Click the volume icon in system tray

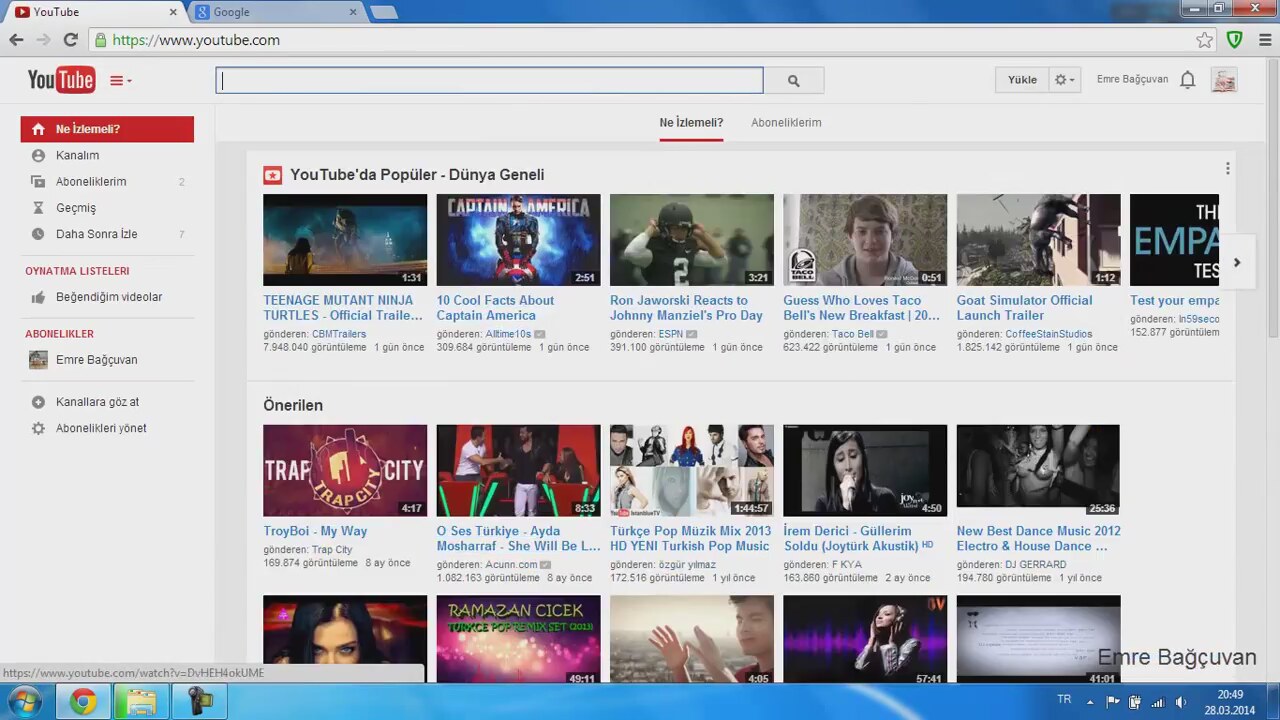tap(1181, 702)
